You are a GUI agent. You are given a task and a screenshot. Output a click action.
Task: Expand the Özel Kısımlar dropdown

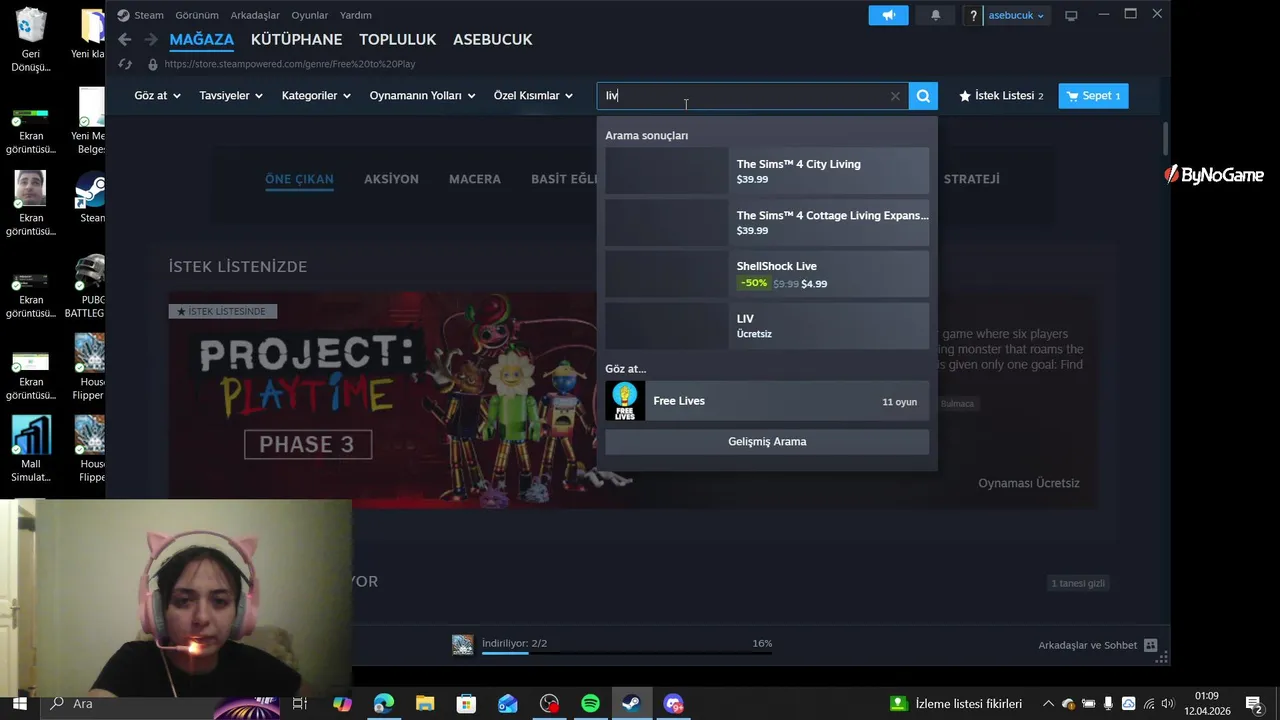pyautogui.click(x=533, y=96)
